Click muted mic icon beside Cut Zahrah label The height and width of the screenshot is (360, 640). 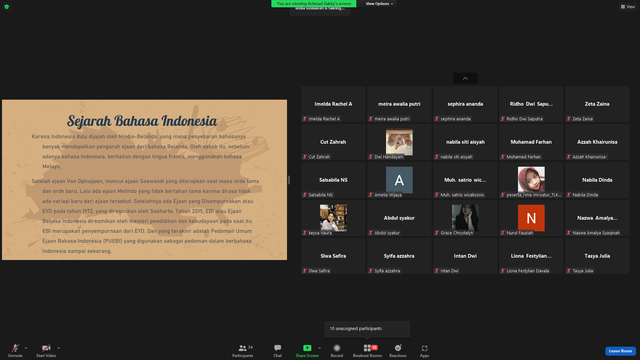(x=304, y=157)
